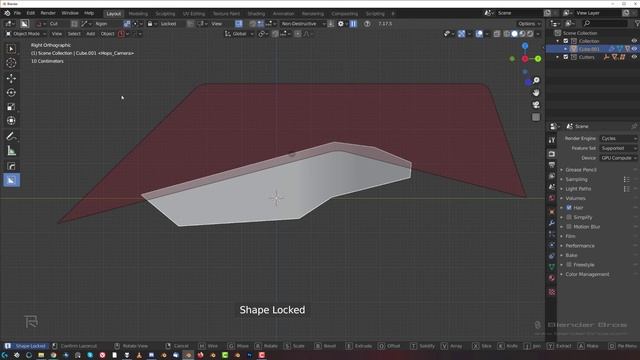Image resolution: width=640 pixels, height=360 pixels.
Task: Open the viewport Add menu
Action: 91,34
